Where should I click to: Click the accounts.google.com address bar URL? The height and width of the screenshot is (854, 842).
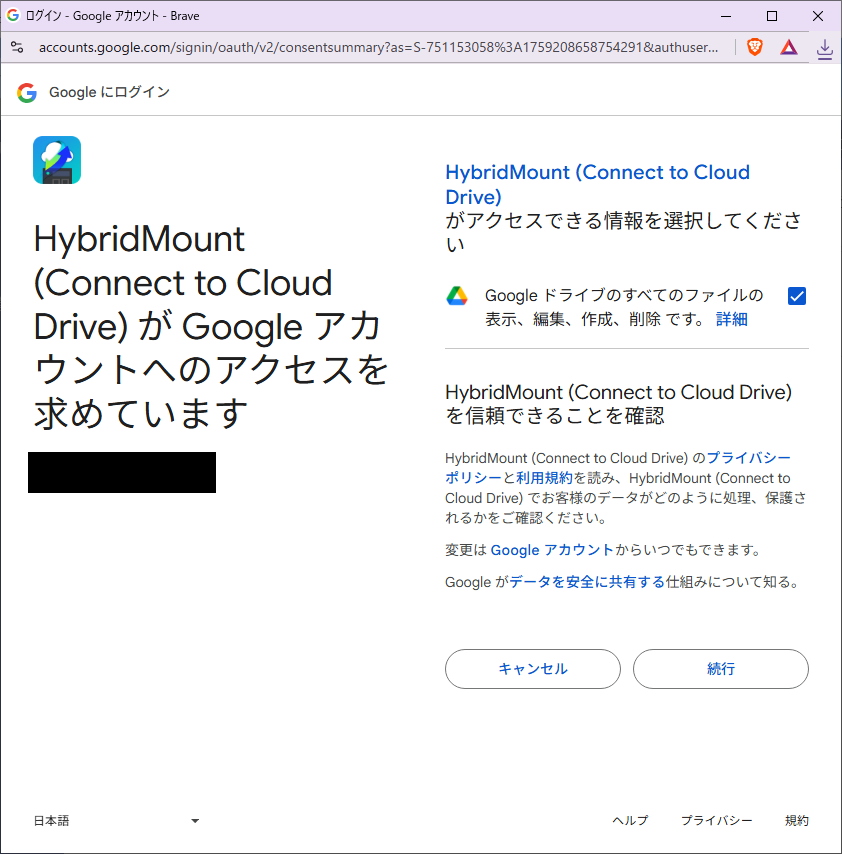point(379,47)
